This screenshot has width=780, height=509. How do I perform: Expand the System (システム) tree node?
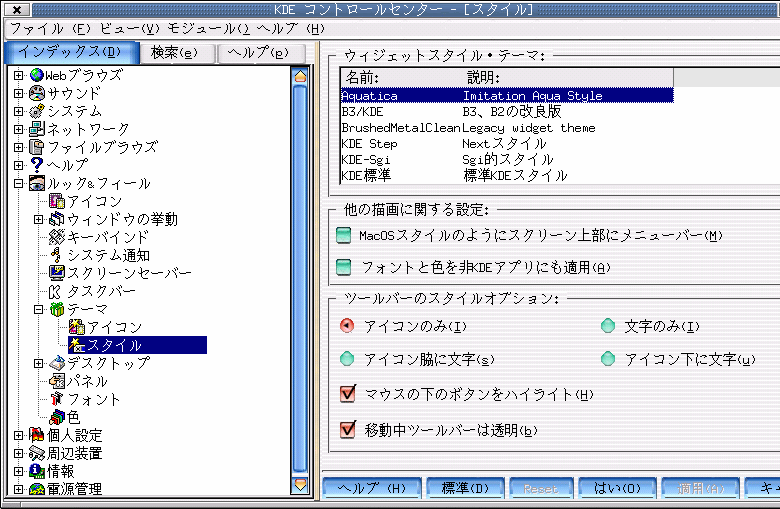(x=18, y=111)
